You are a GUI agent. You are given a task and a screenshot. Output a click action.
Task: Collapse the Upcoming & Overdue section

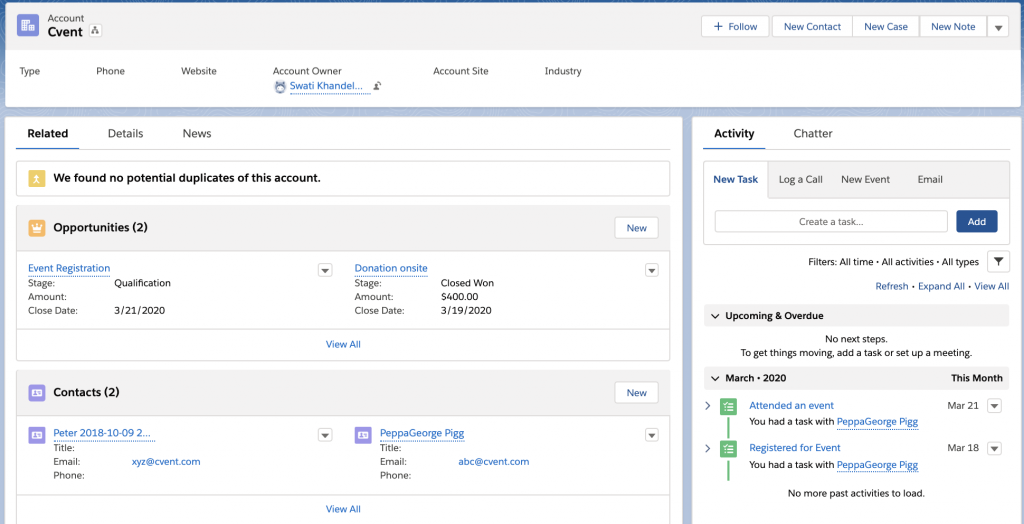(715, 316)
